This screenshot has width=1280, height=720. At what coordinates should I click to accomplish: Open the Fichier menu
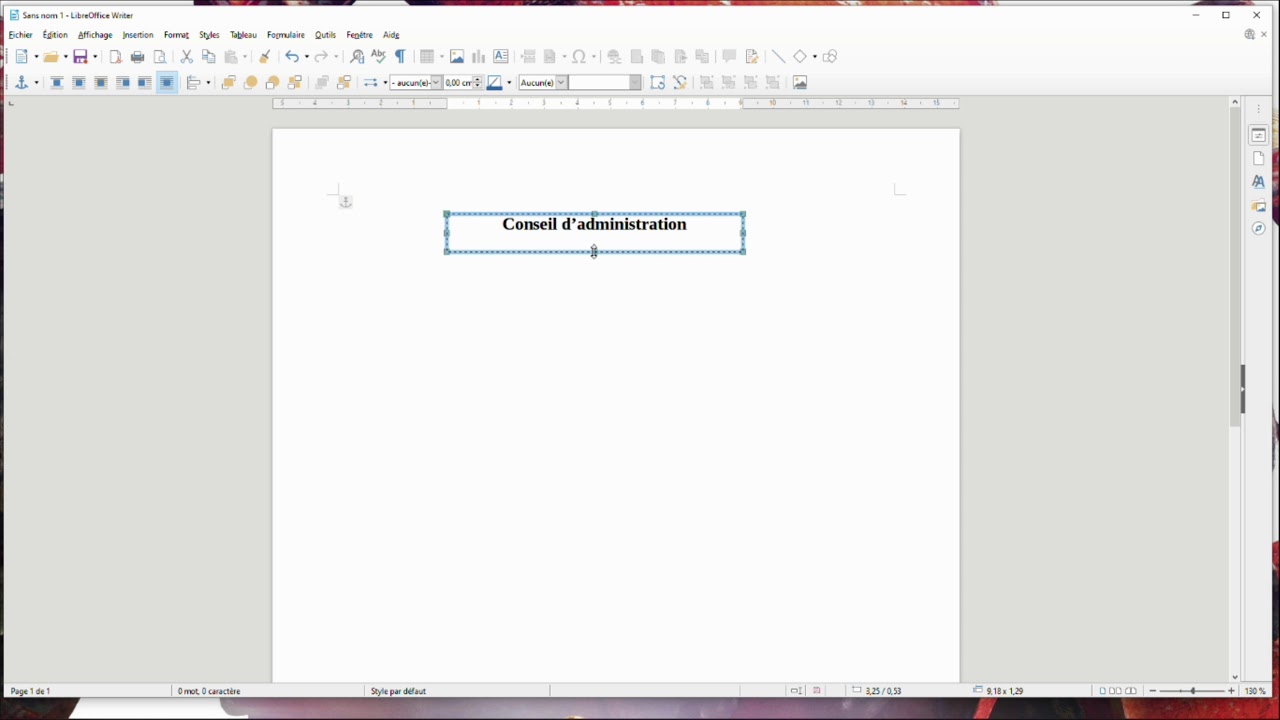(x=21, y=35)
